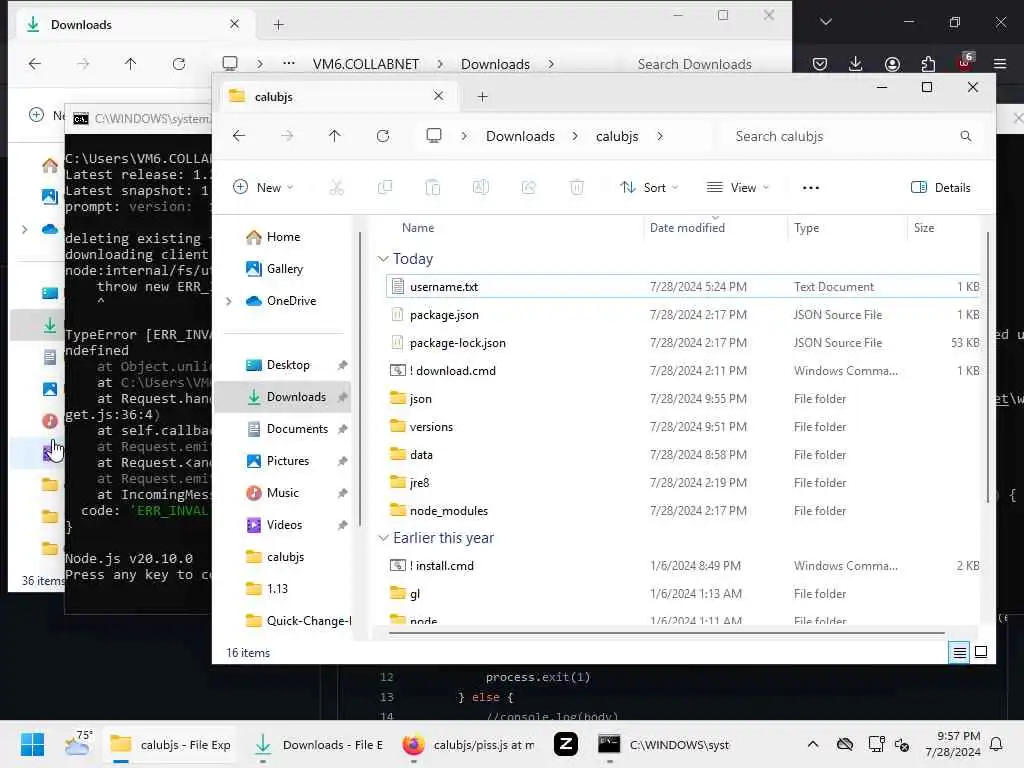This screenshot has width=1024, height=768.
Task: Go up a level in Downloads background window
Action: 131,64
